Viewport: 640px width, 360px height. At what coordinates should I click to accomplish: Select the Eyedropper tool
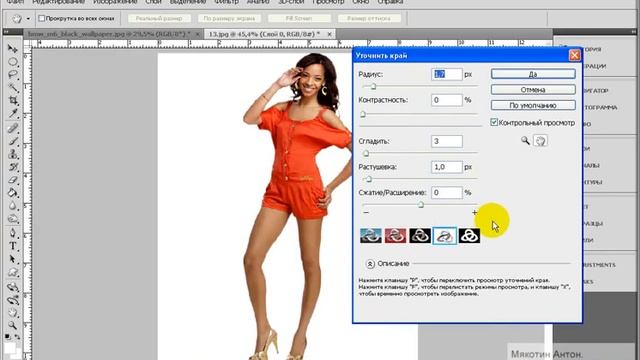13,113
